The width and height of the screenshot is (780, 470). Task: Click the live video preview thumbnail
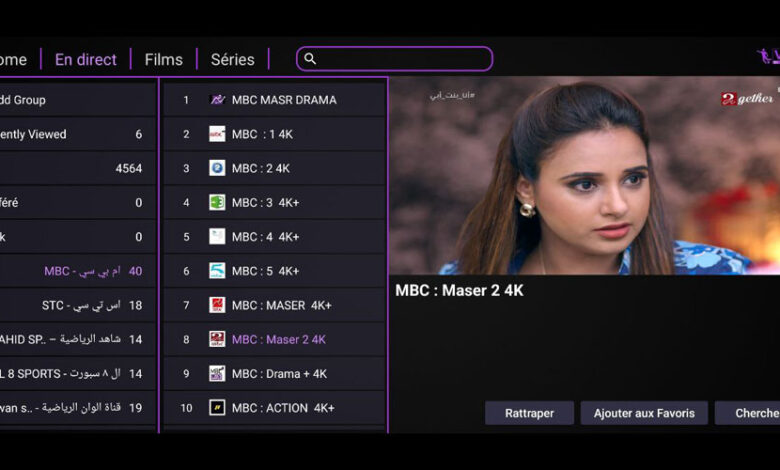point(584,176)
